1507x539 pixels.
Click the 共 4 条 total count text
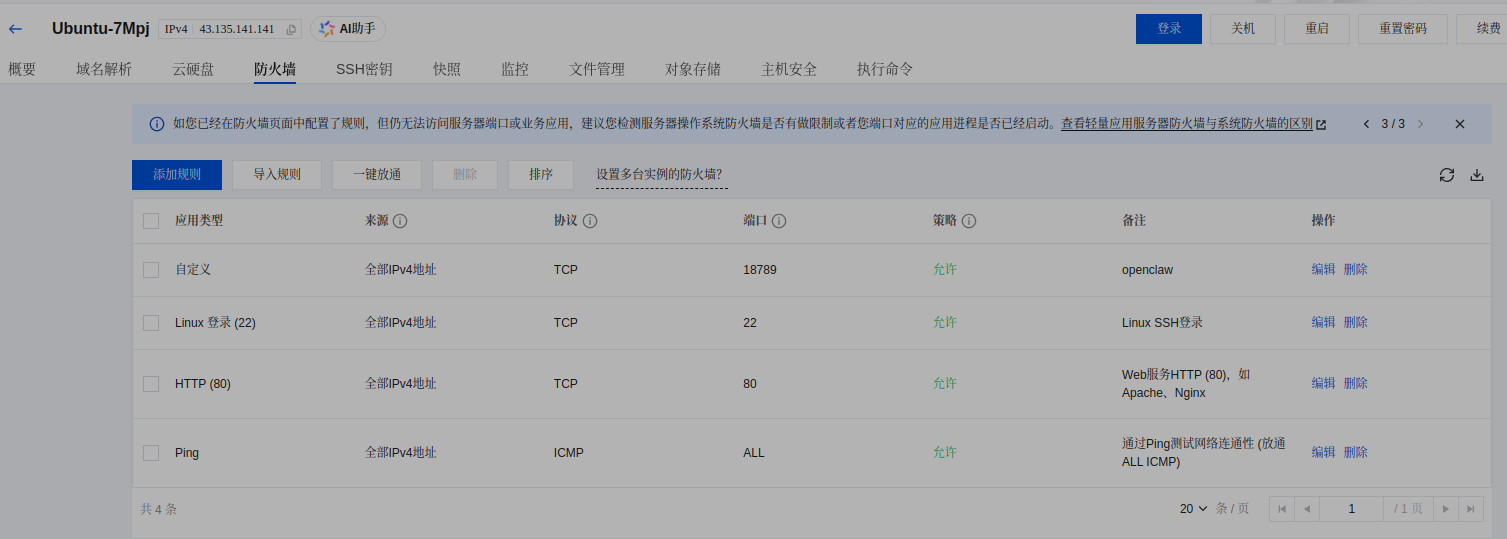[159, 509]
